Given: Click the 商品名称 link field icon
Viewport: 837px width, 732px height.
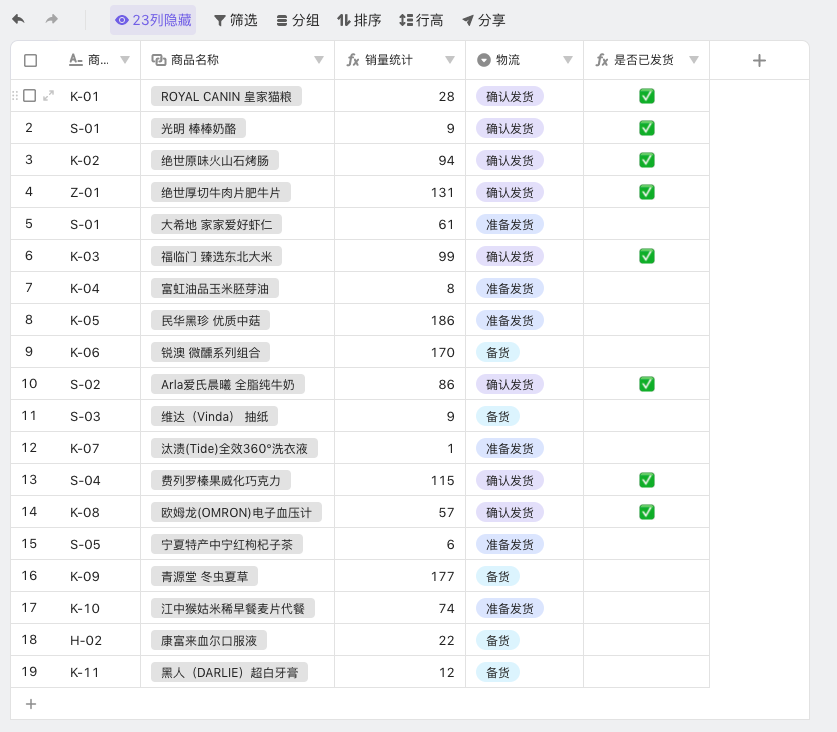Looking at the screenshot, I should (x=159, y=61).
